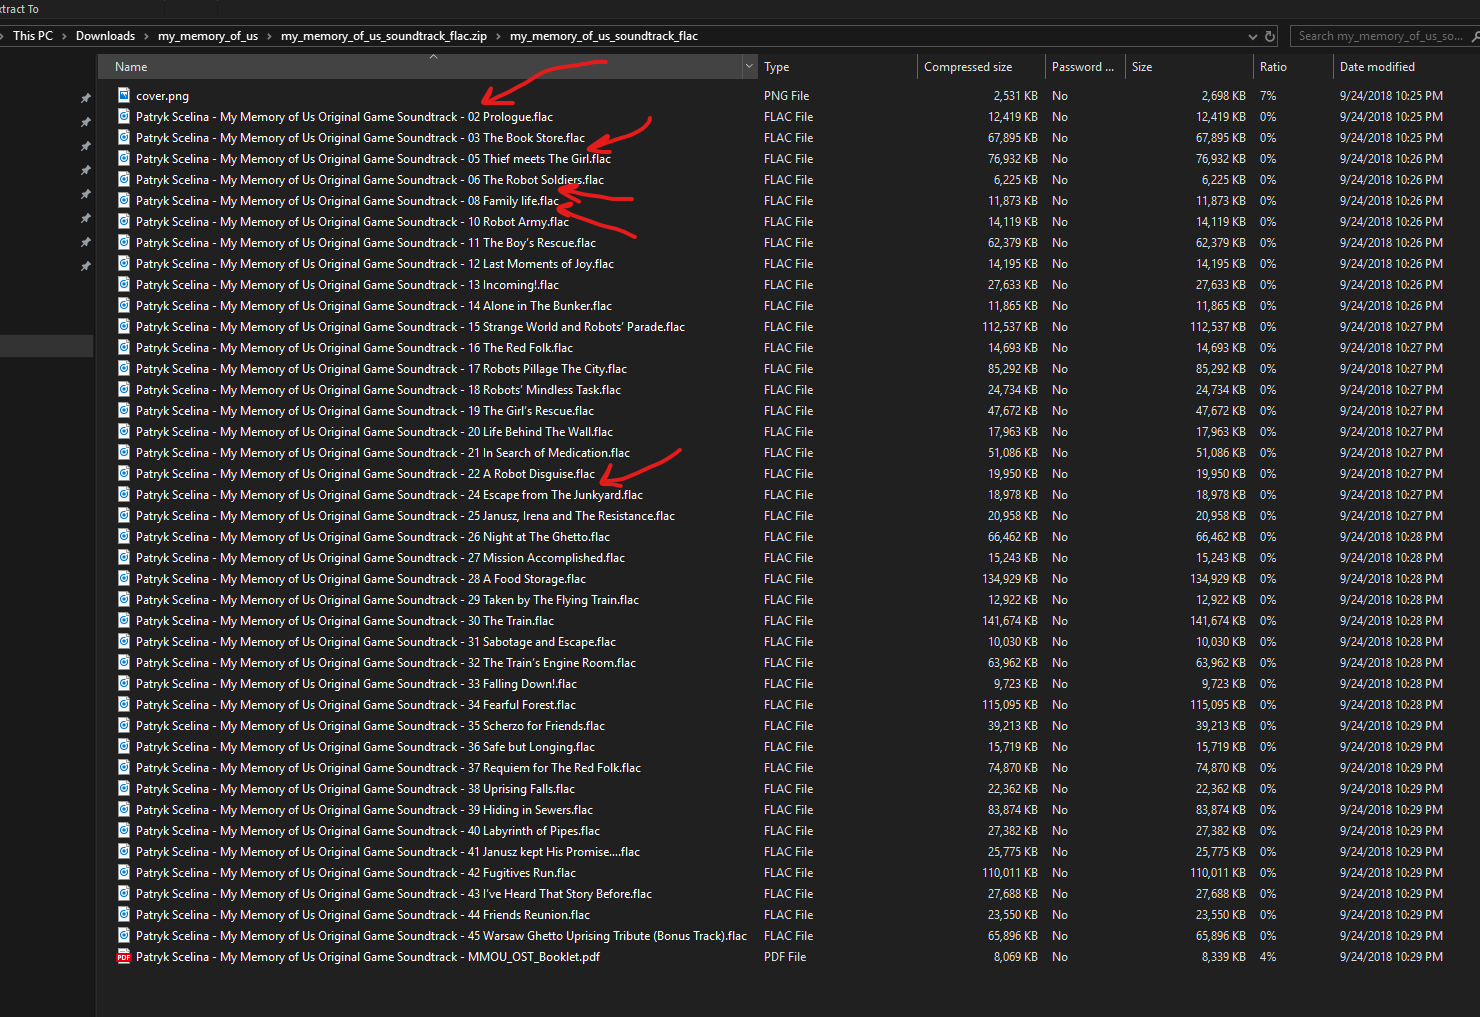Sort by Password column header
Image resolution: width=1480 pixels, height=1017 pixels.
[1085, 67]
